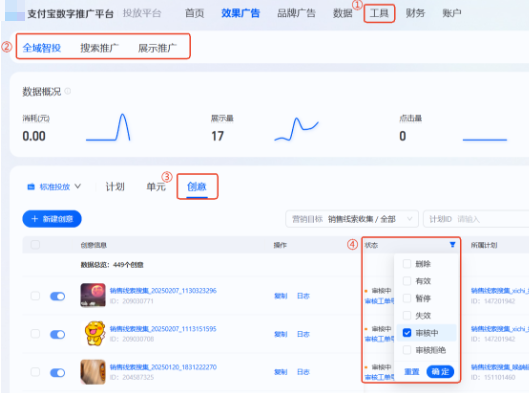Click the 所属计划 column header
This screenshot has width=529, height=393.
[x=484, y=245]
